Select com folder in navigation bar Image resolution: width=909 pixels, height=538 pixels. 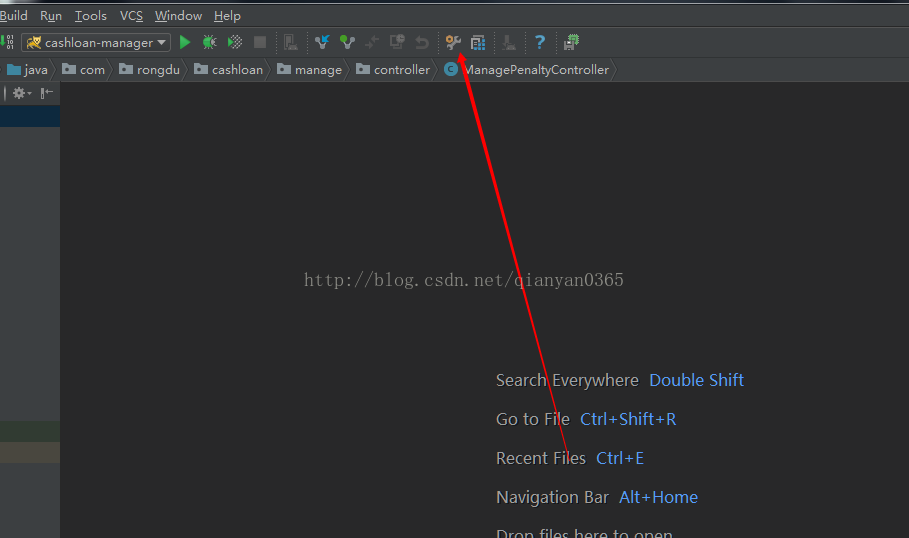pyautogui.click(x=83, y=70)
